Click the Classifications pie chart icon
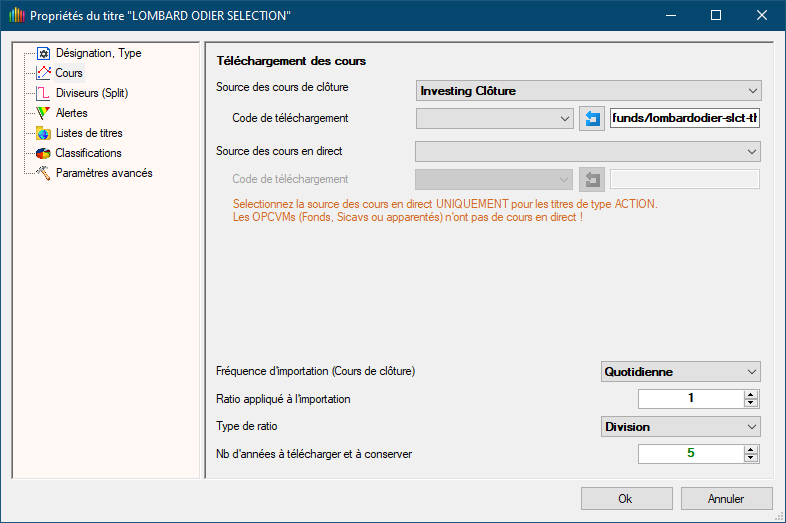 43,153
